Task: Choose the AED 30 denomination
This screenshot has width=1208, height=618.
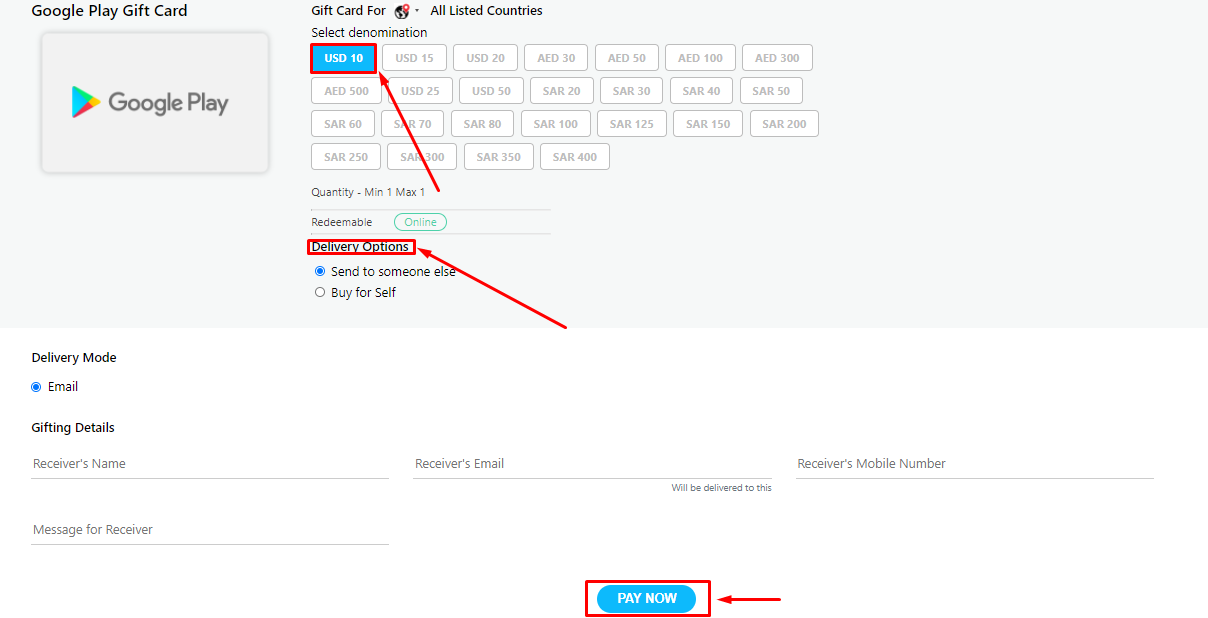Action: pos(556,58)
